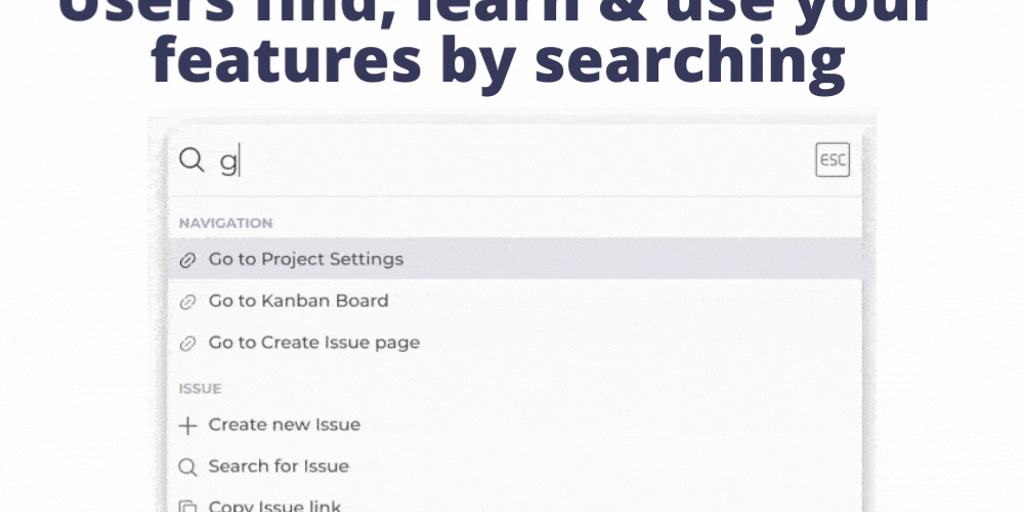1024x512 pixels.
Task: Click the NAVIGATION section header
Action: tap(225, 223)
